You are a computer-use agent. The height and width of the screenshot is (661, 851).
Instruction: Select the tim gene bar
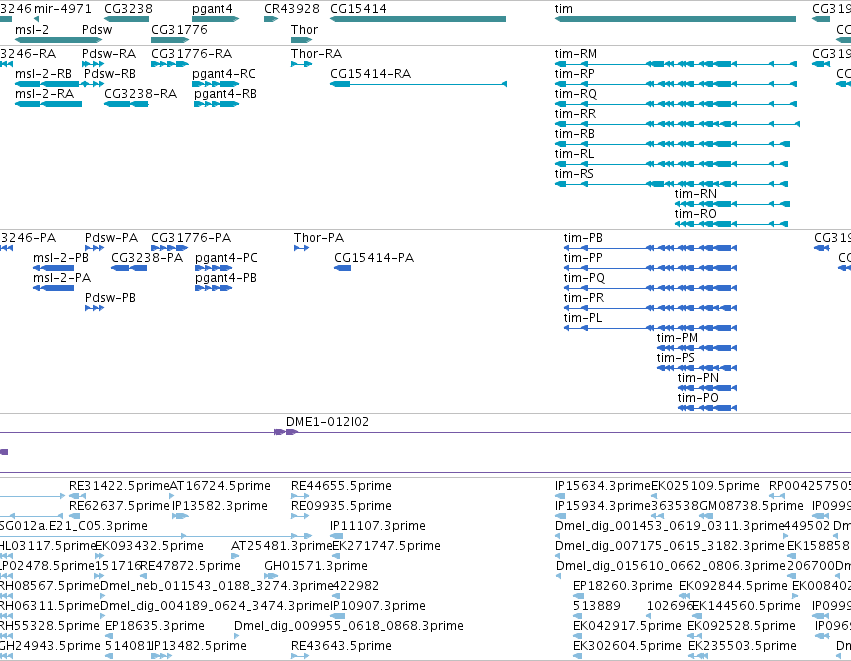pyautogui.click(x=675, y=19)
